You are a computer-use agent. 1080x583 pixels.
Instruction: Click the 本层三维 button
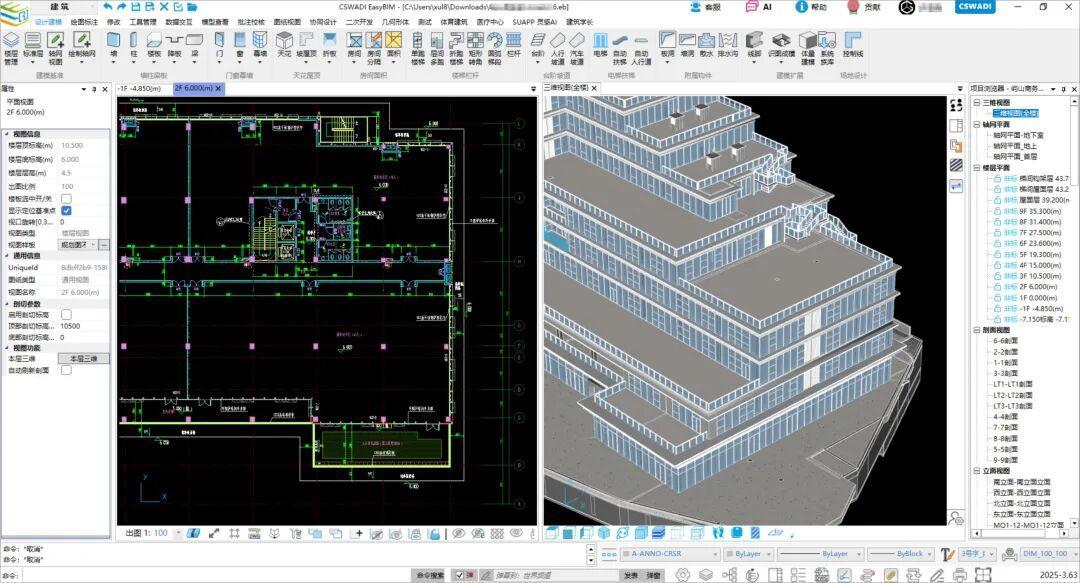[84, 358]
